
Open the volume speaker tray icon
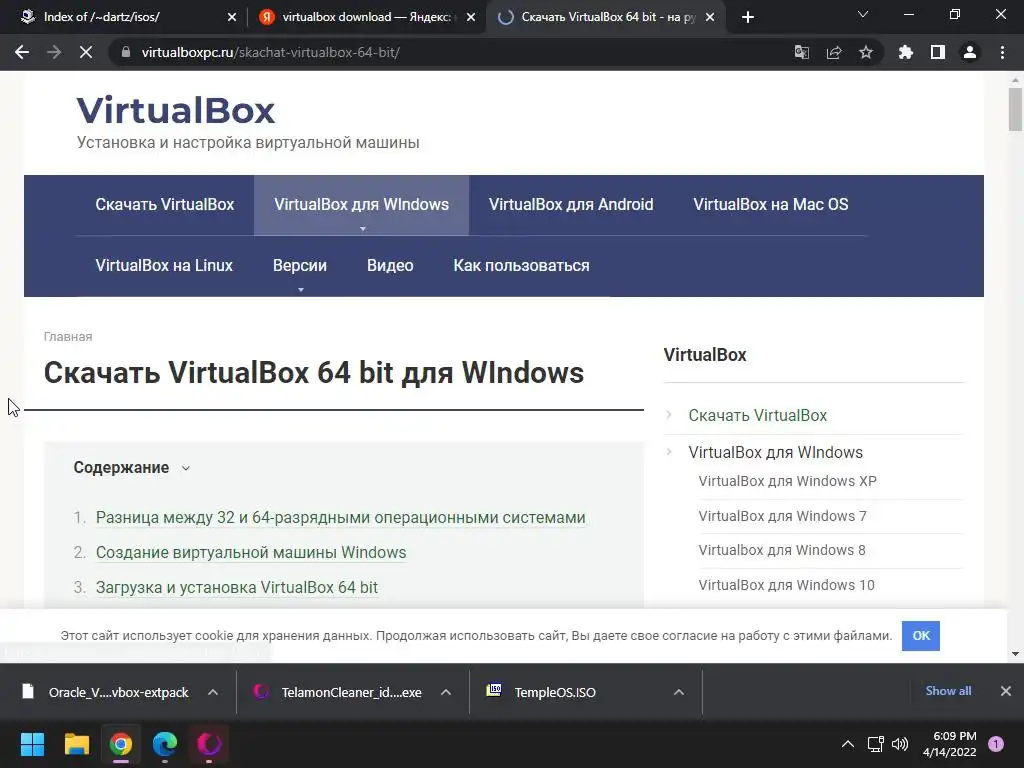click(x=900, y=744)
